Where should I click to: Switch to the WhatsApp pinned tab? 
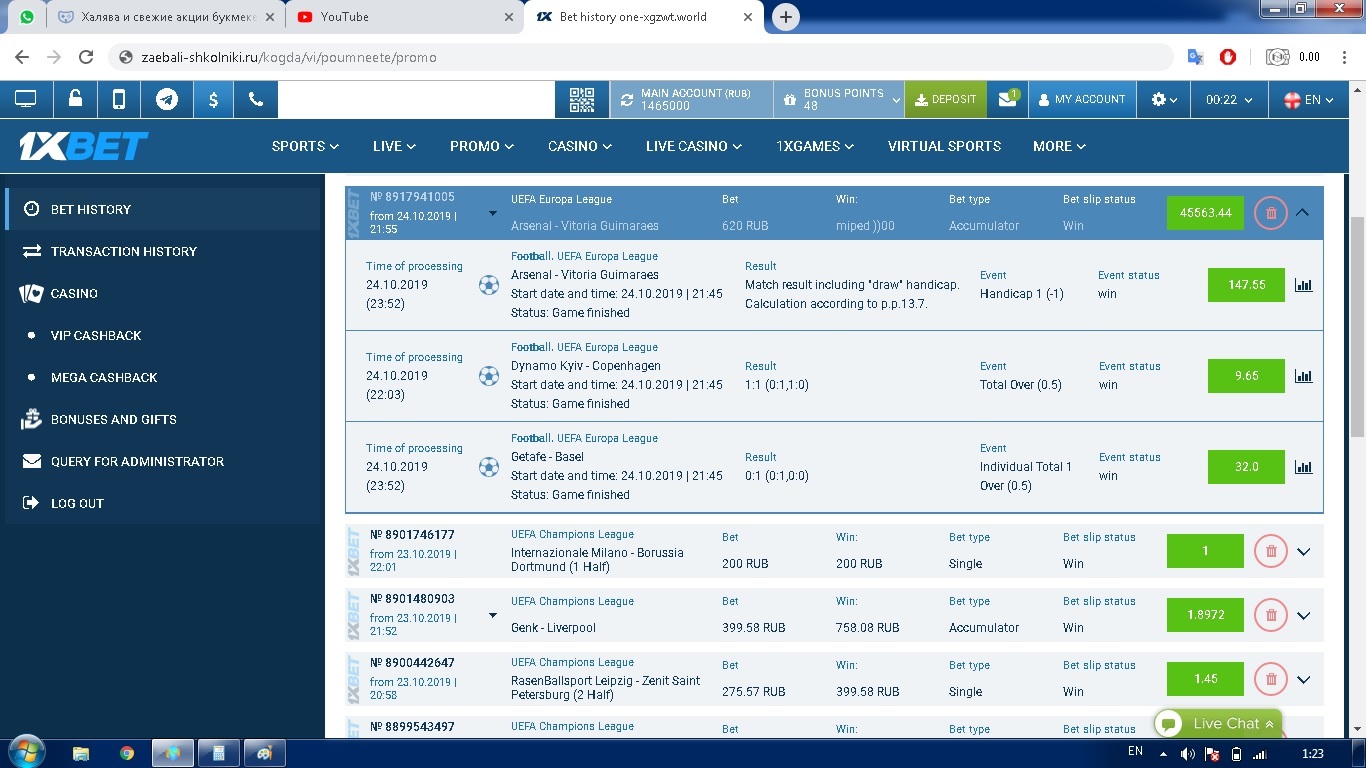[x=27, y=17]
